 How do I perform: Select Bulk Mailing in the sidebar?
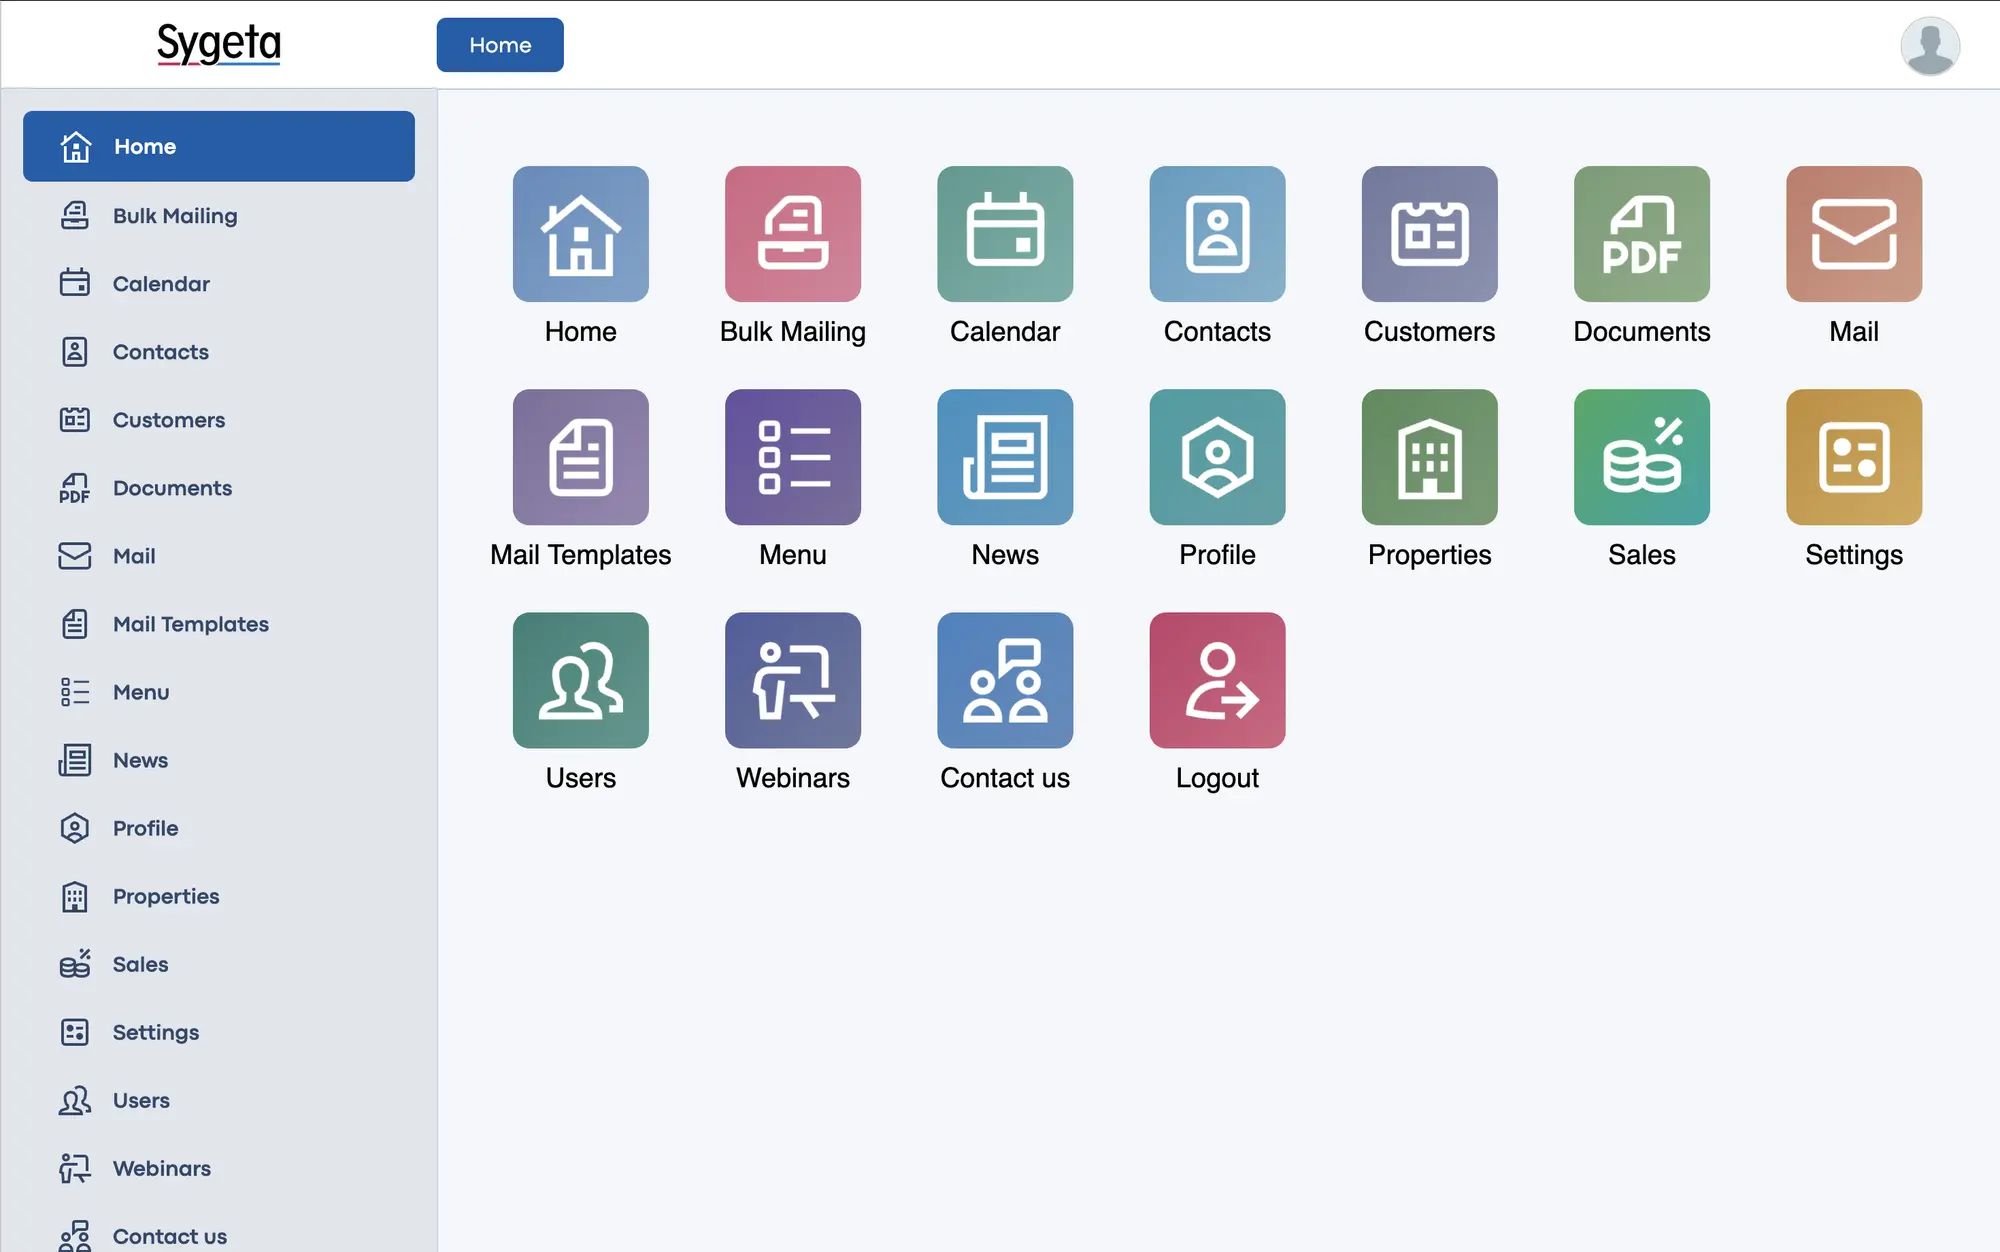(x=219, y=215)
